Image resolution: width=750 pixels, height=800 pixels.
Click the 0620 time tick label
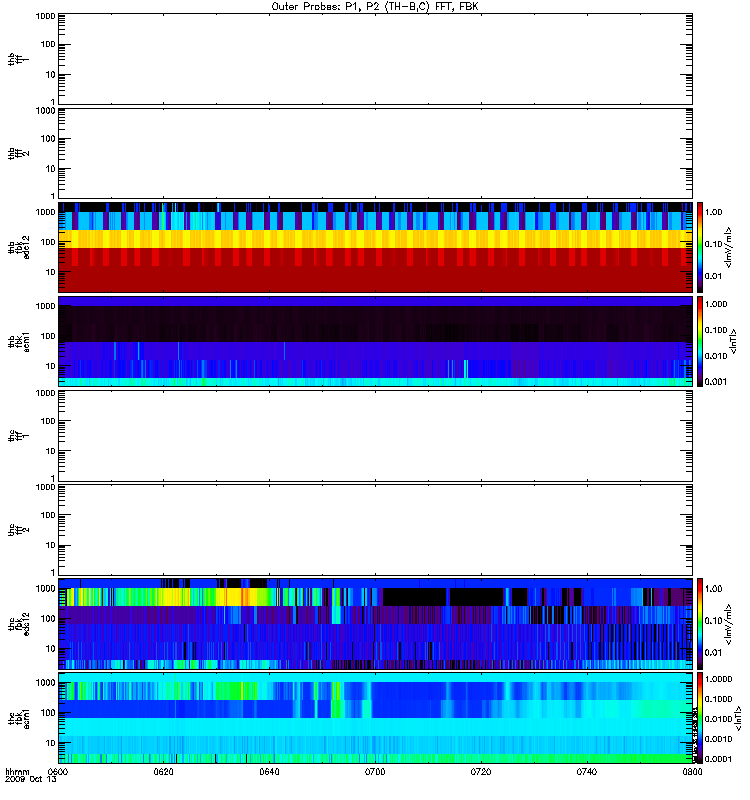164,771
